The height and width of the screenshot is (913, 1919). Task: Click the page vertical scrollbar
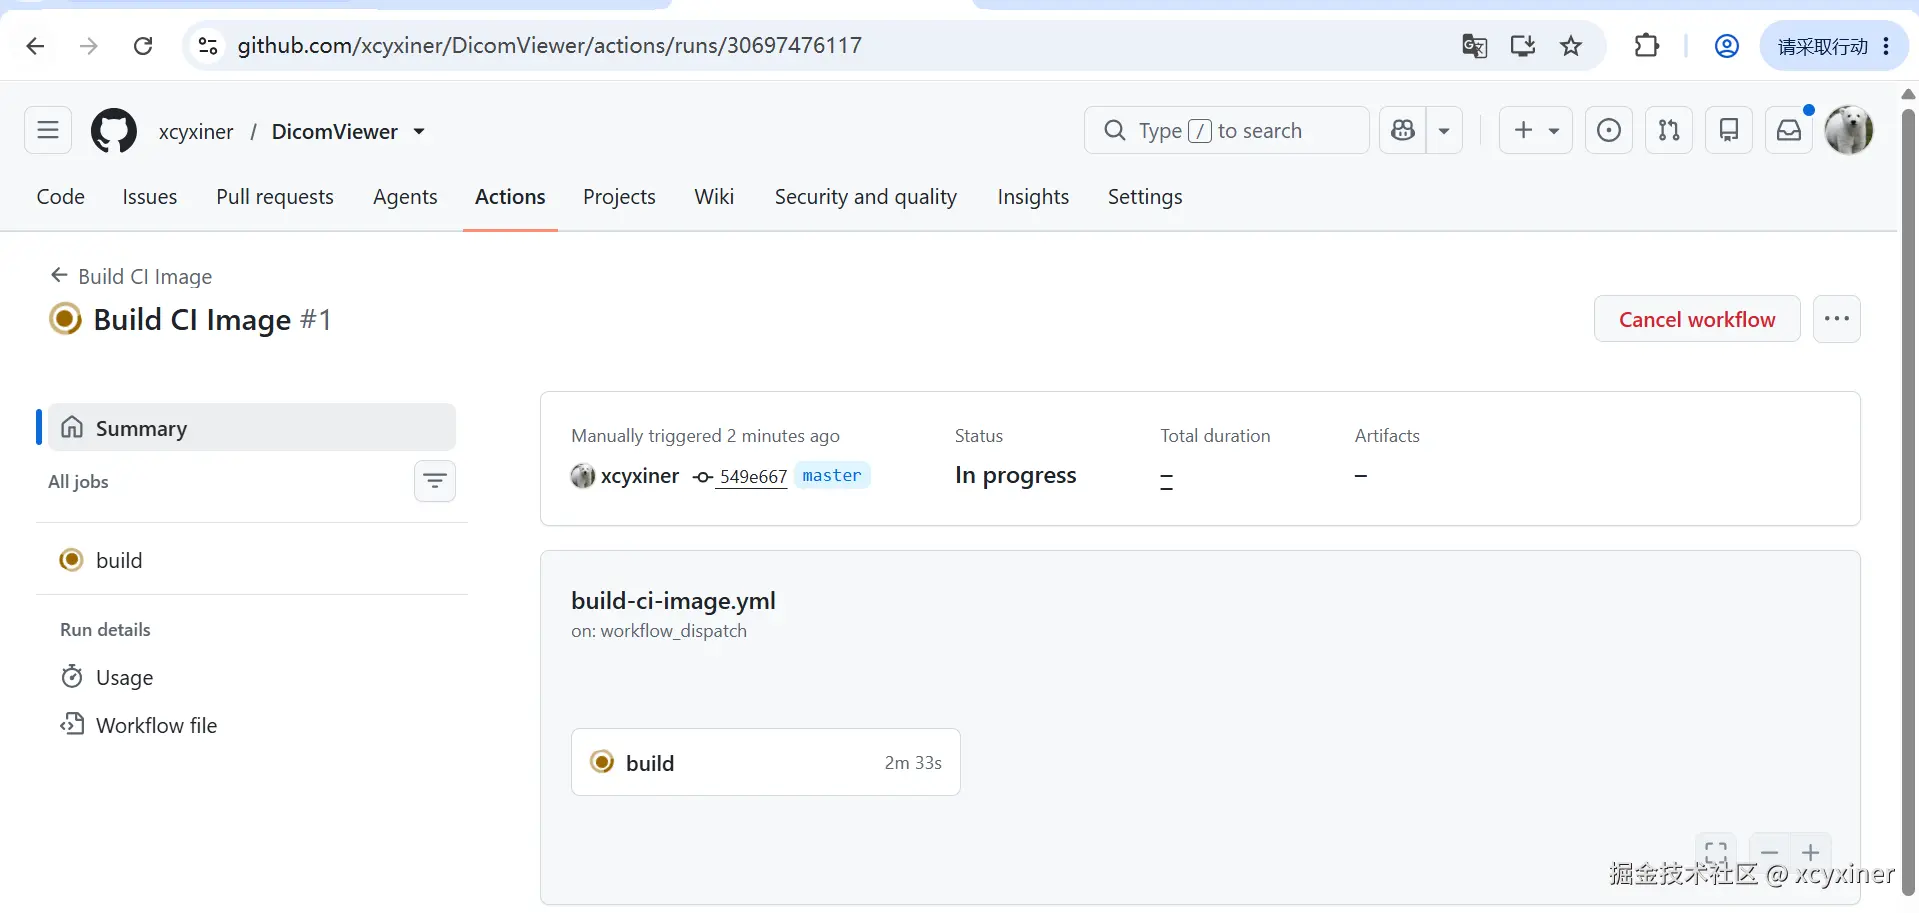coord(1908,500)
